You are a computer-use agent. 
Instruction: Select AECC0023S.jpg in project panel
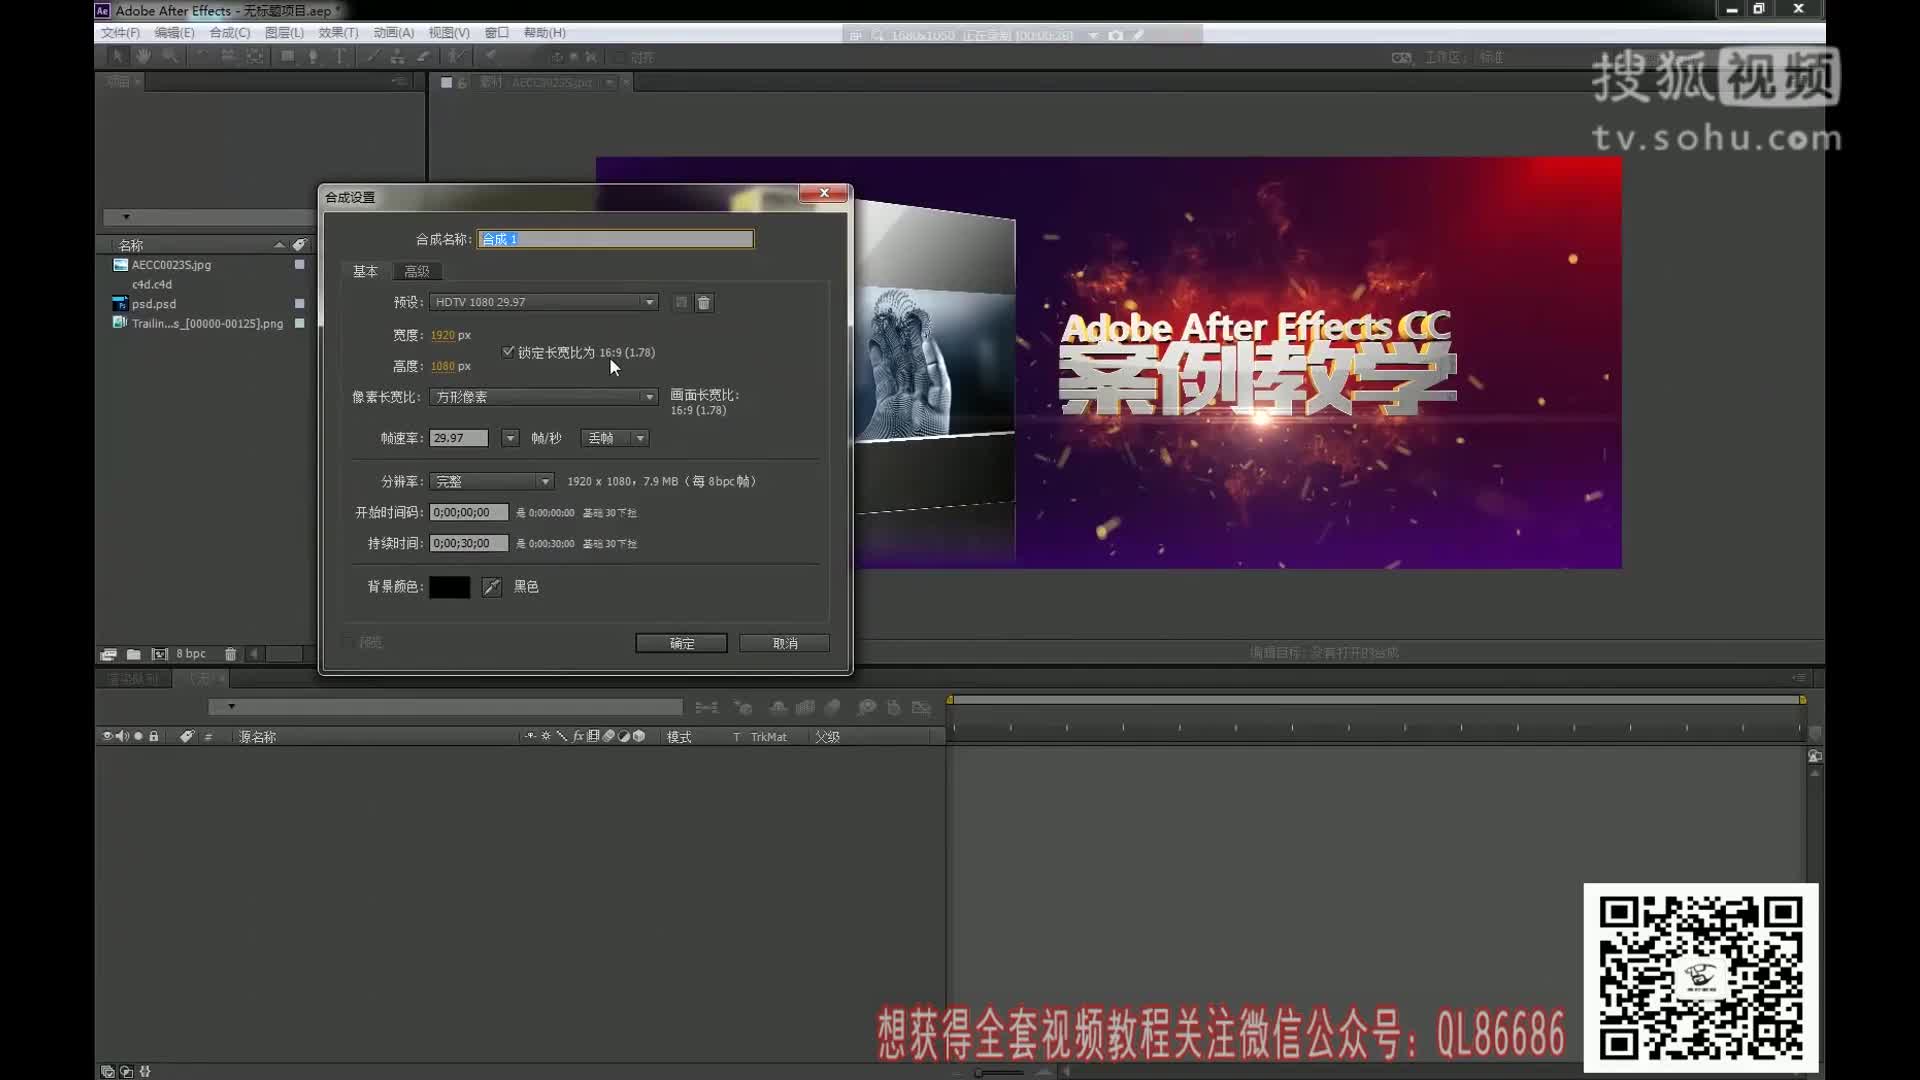click(x=171, y=265)
